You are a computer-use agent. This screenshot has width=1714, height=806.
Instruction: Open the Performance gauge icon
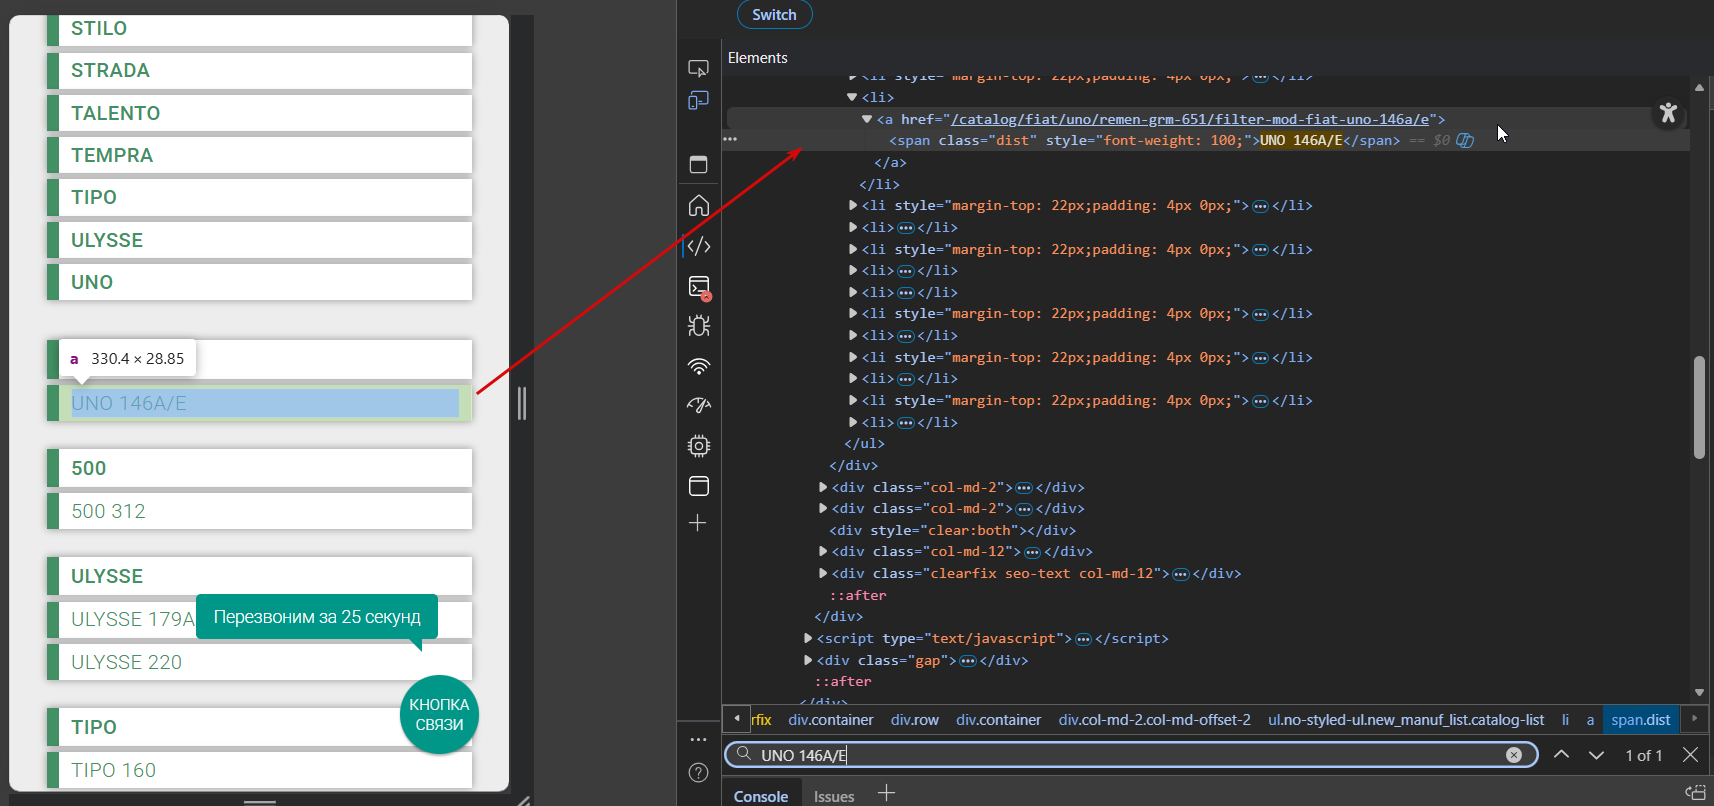point(698,405)
